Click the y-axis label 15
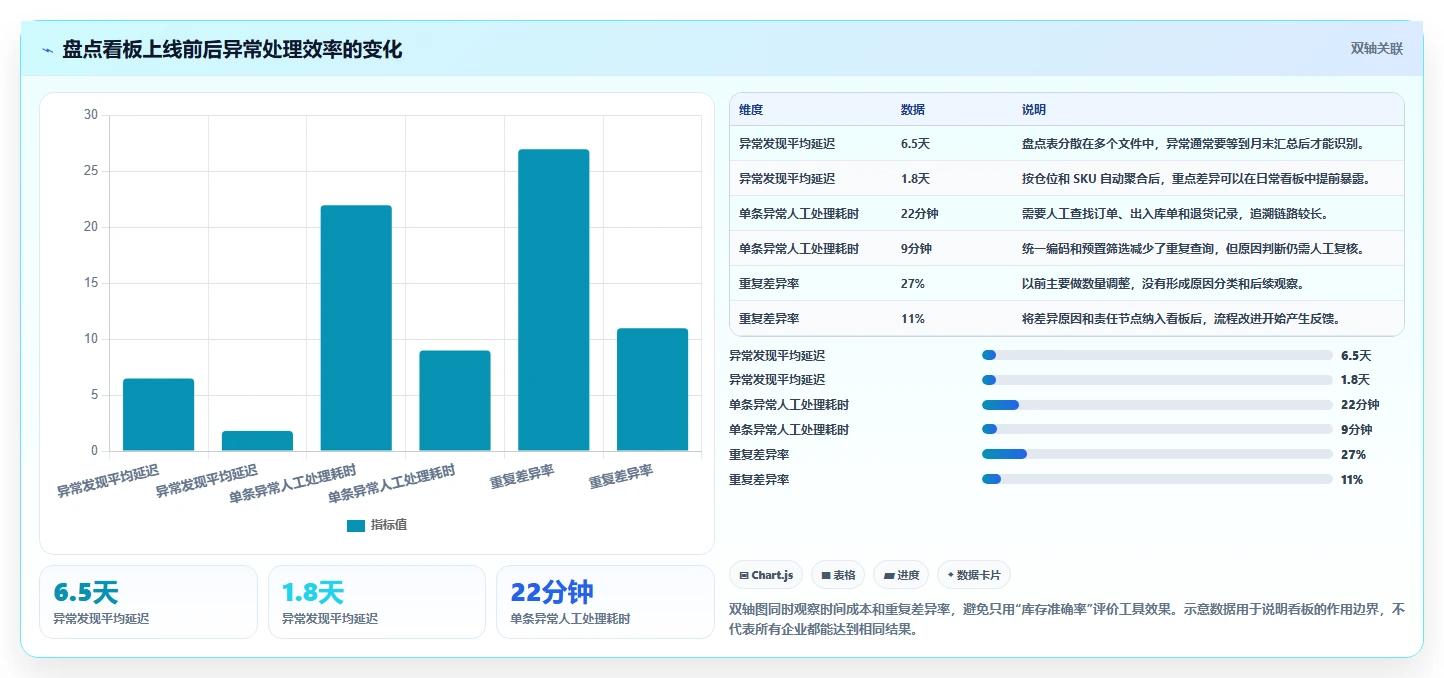This screenshot has width=1444, height=678. click(x=91, y=283)
